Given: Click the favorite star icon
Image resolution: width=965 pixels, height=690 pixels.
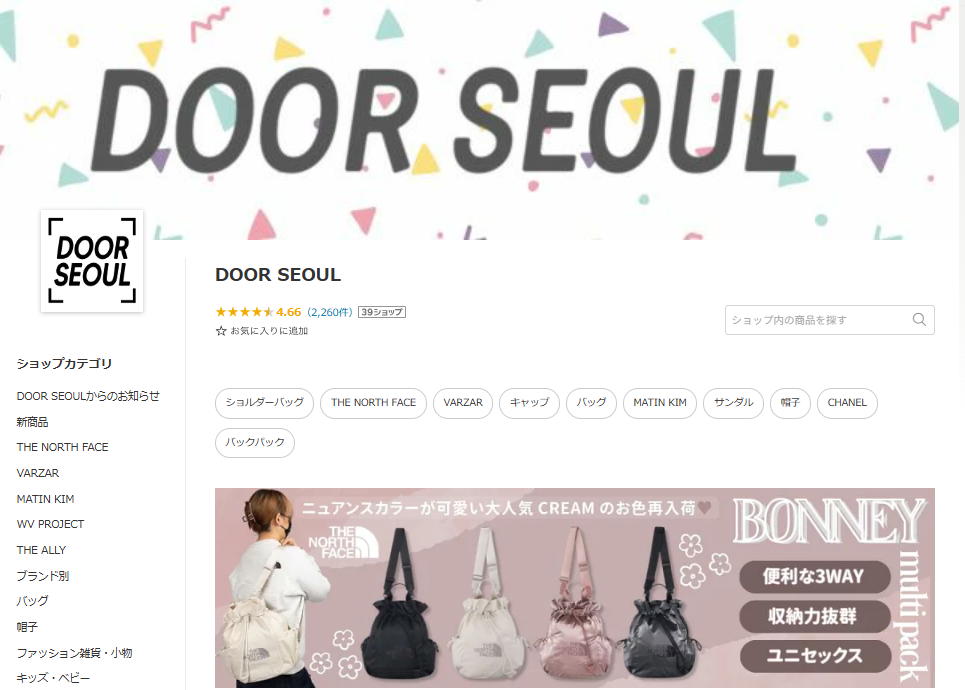Looking at the screenshot, I should pyautogui.click(x=221, y=331).
